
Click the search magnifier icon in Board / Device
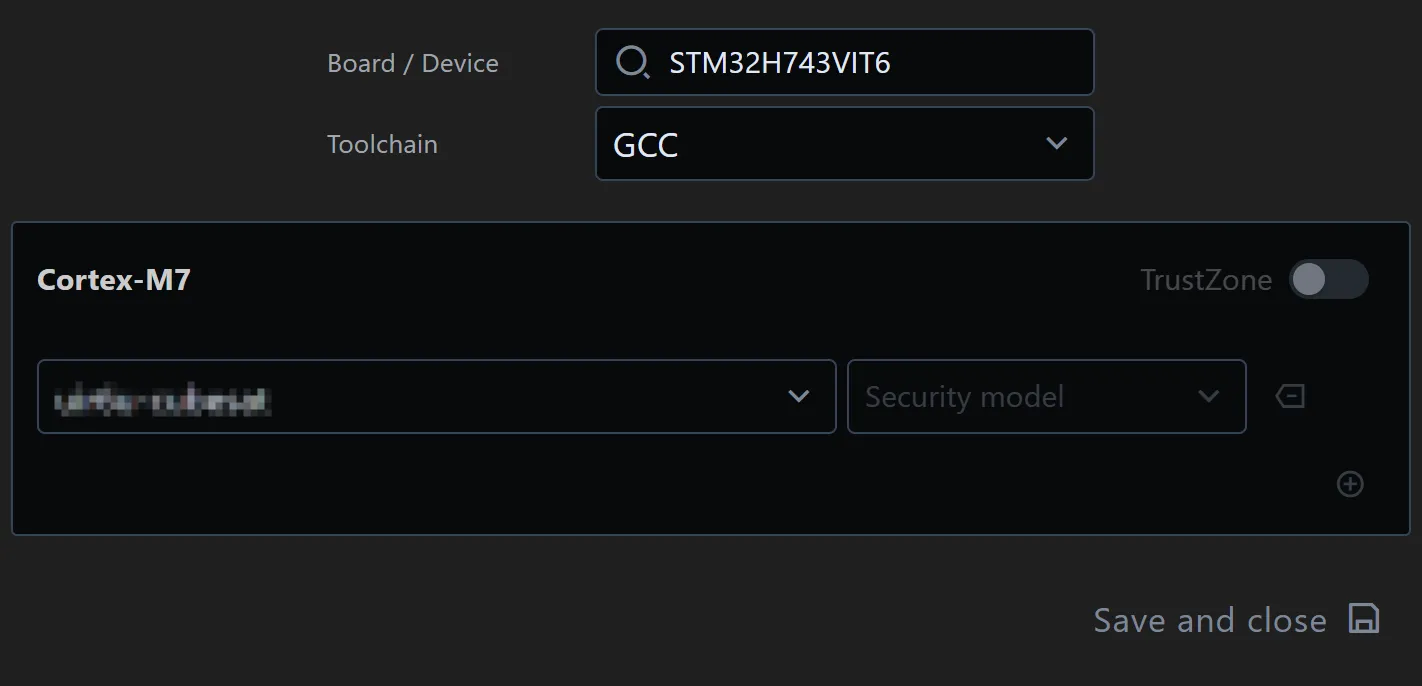coord(632,63)
